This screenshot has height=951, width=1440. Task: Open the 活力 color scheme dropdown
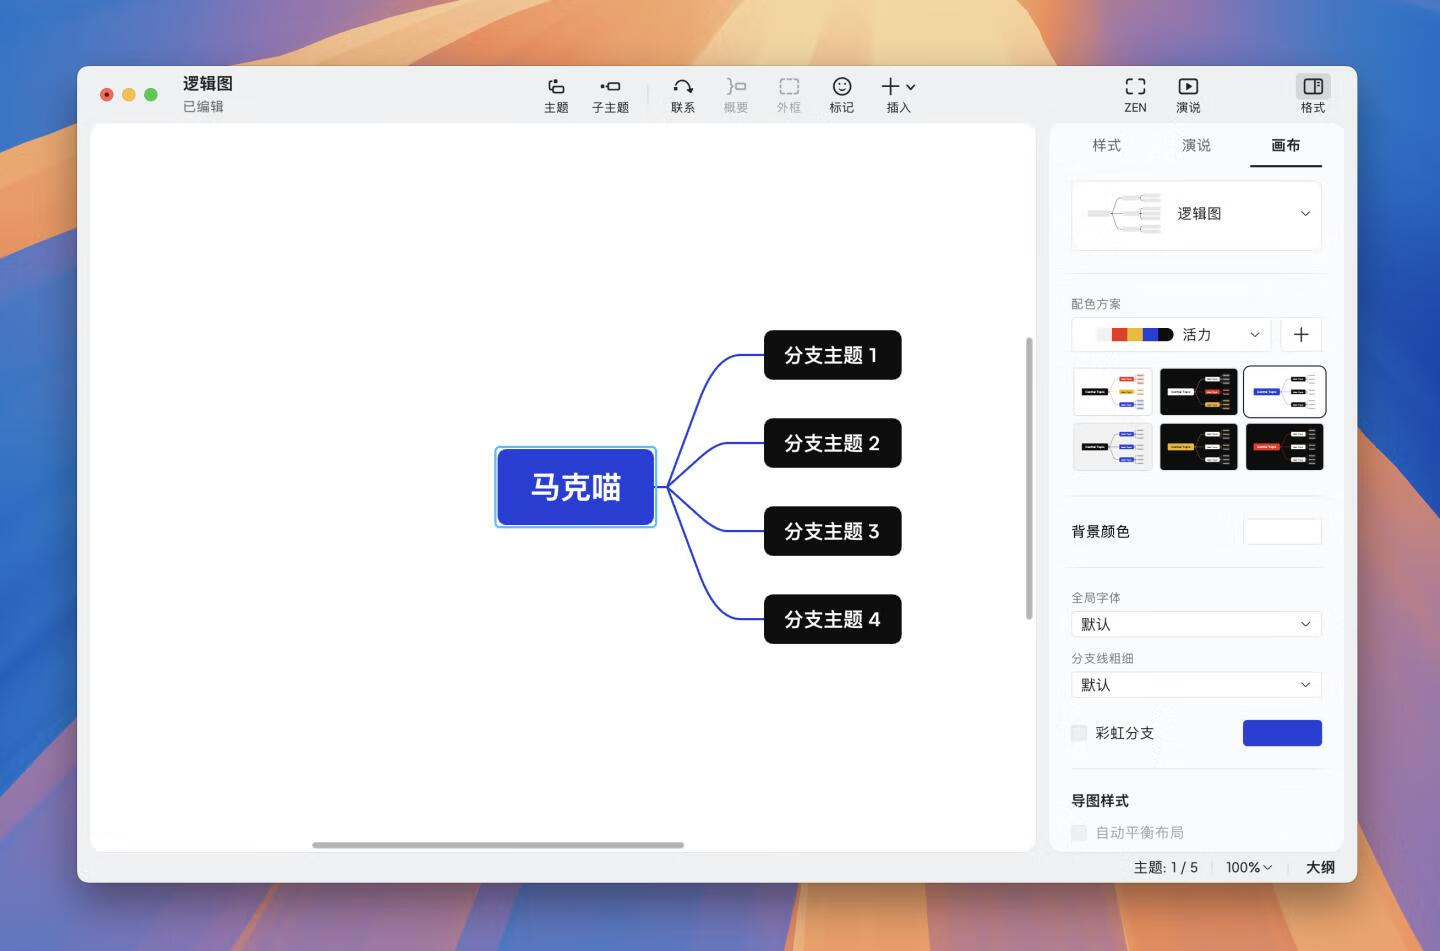click(1171, 334)
